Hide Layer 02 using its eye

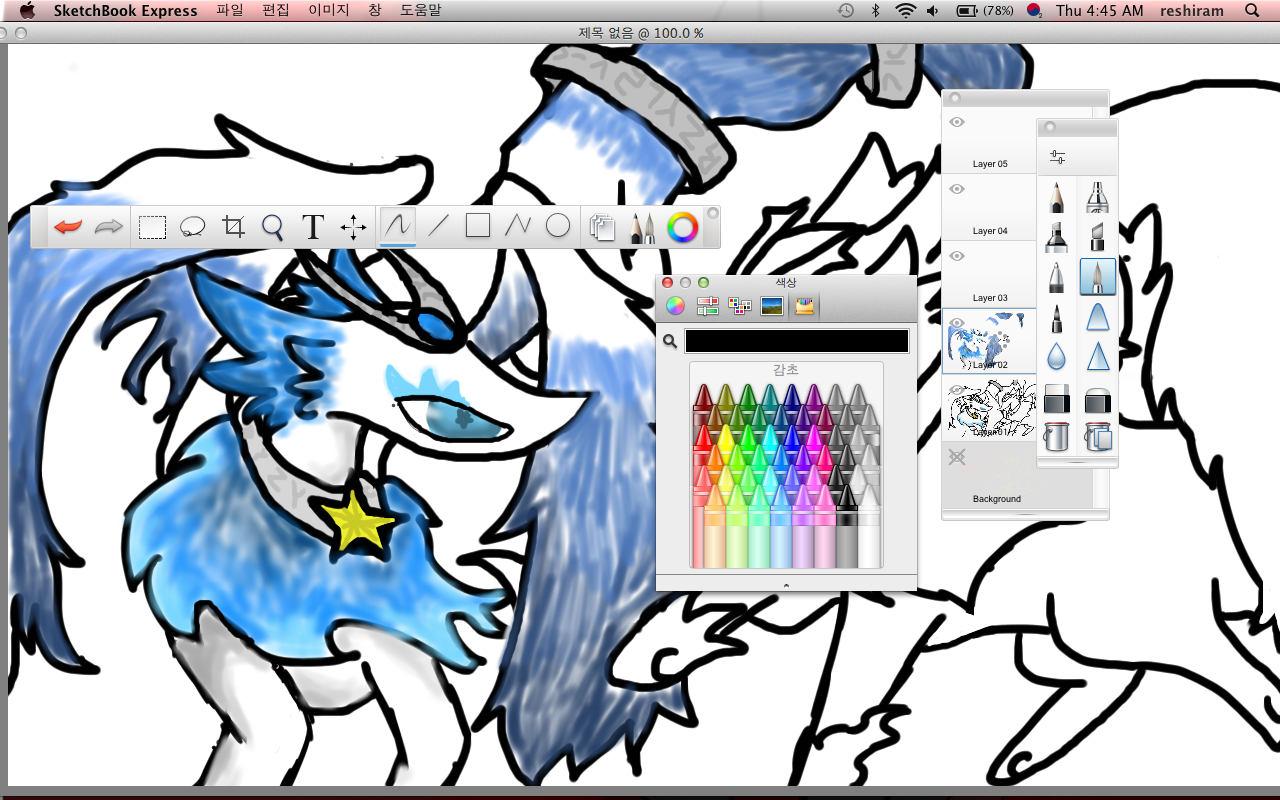pyautogui.click(x=957, y=322)
